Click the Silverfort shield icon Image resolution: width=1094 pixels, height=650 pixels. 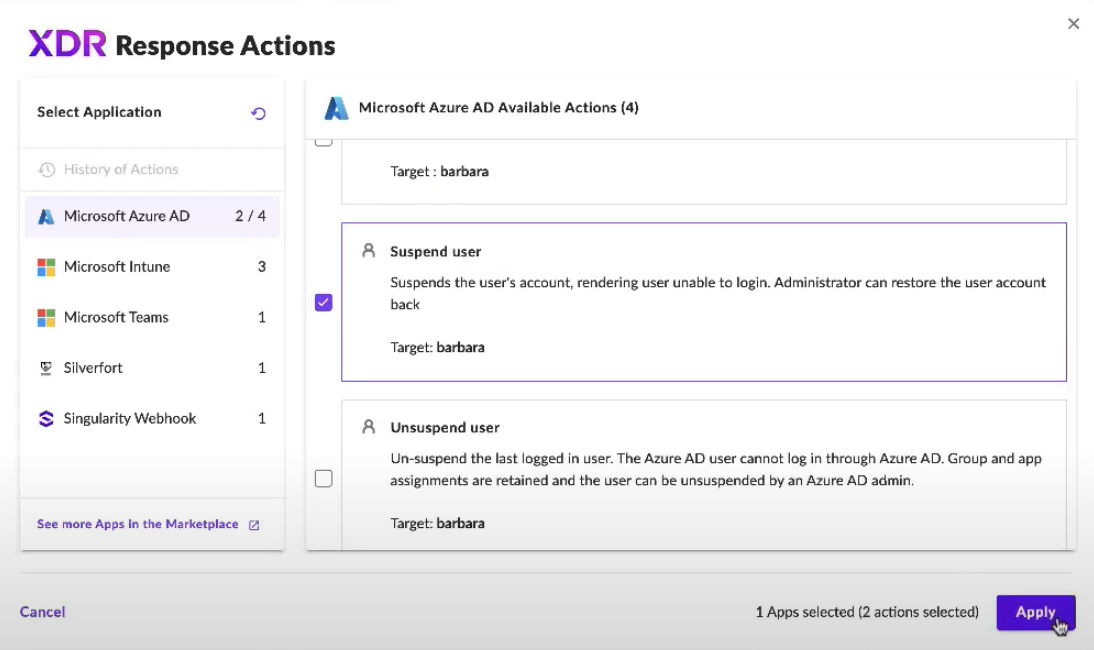tap(44, 368)
